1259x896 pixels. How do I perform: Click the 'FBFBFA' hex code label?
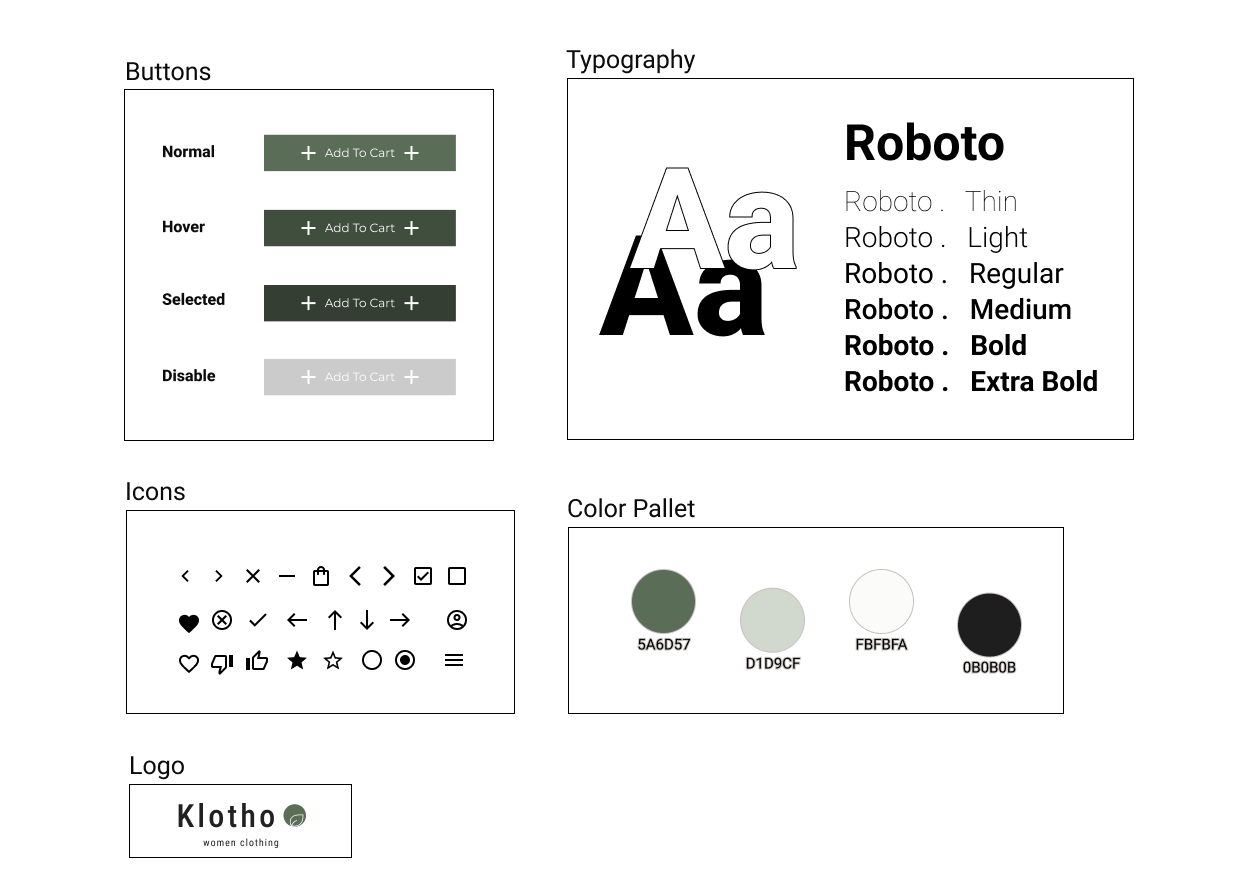(x=881, y=645)
